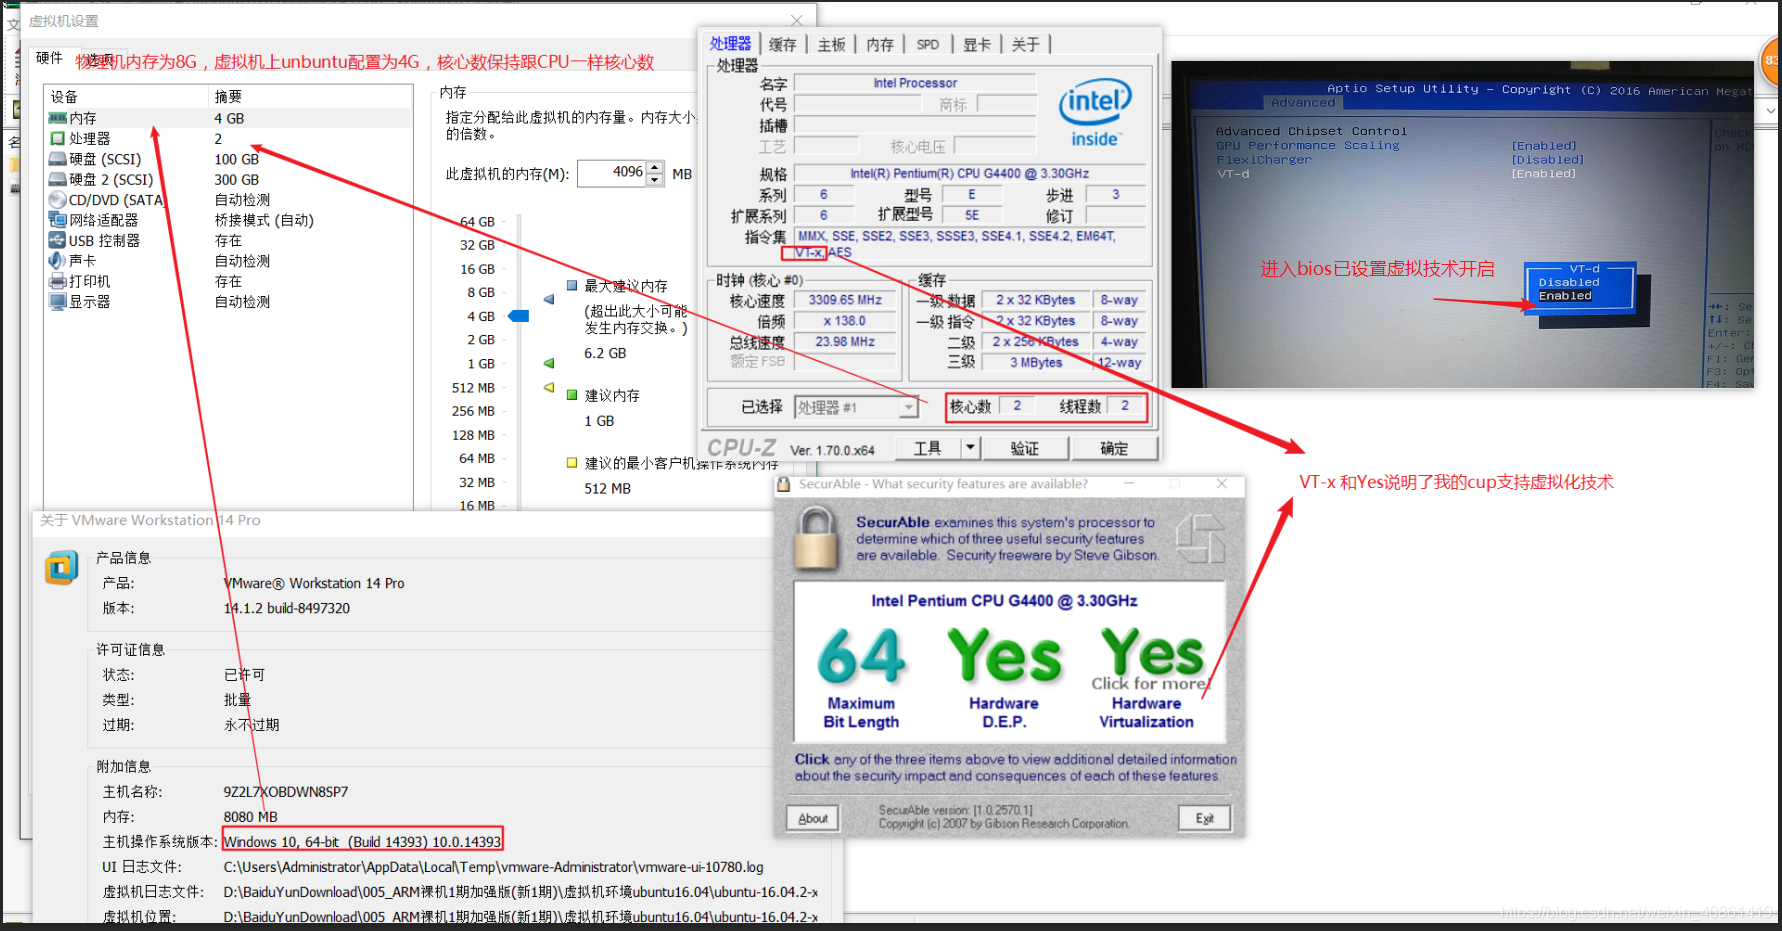Click the Yes Hardware D.E.P. item
Image resolution: width=1782 pixels, height=931 pixels.
(x=1004, y=678)
